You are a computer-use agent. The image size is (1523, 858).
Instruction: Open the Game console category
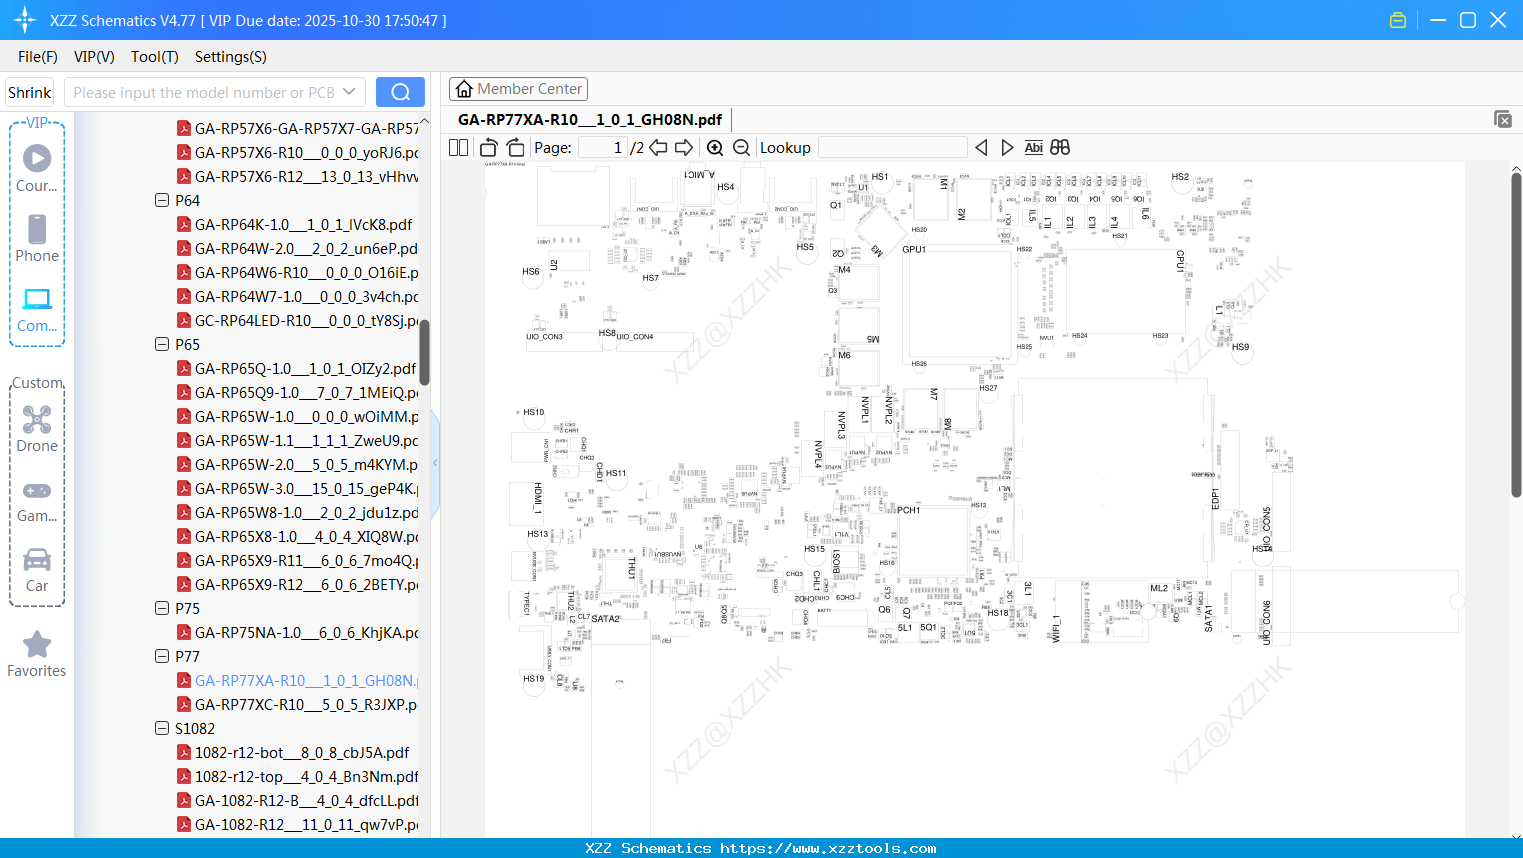(x=37, y=500)
